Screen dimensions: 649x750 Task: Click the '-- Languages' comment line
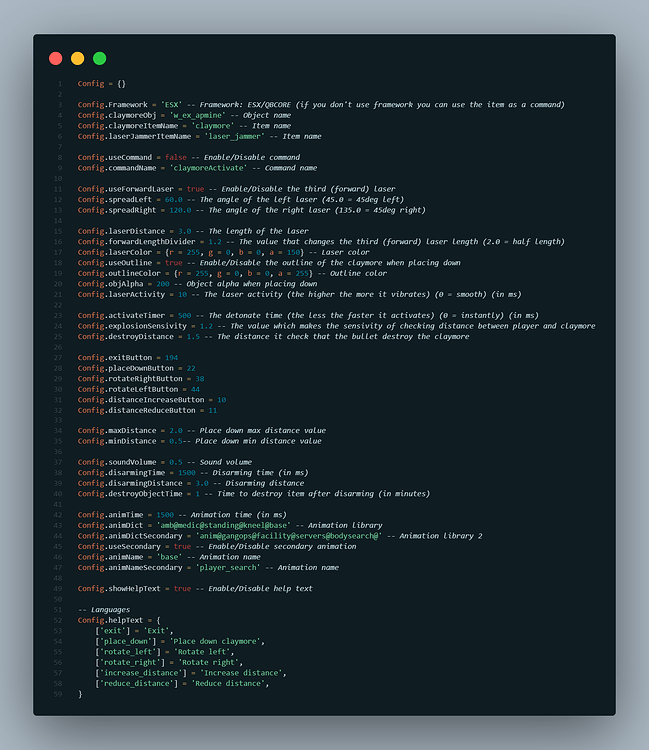click(x=104, y=609)
